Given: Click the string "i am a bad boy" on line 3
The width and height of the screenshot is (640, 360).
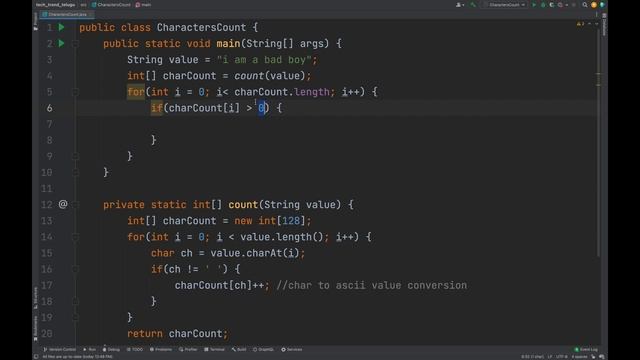Looking at the screenshot, I should [x=264, y=60].
